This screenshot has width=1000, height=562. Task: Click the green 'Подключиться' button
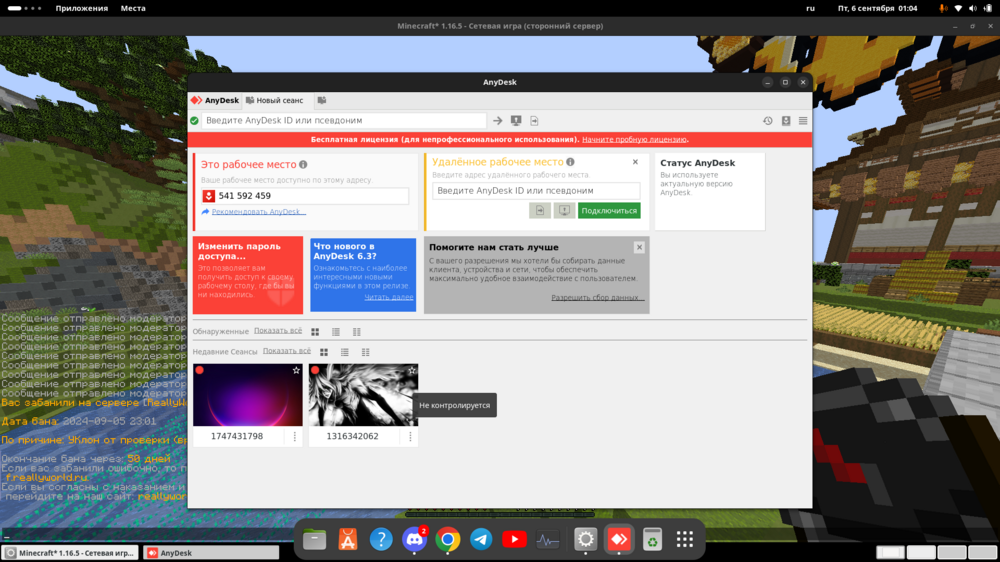[609, 211]
